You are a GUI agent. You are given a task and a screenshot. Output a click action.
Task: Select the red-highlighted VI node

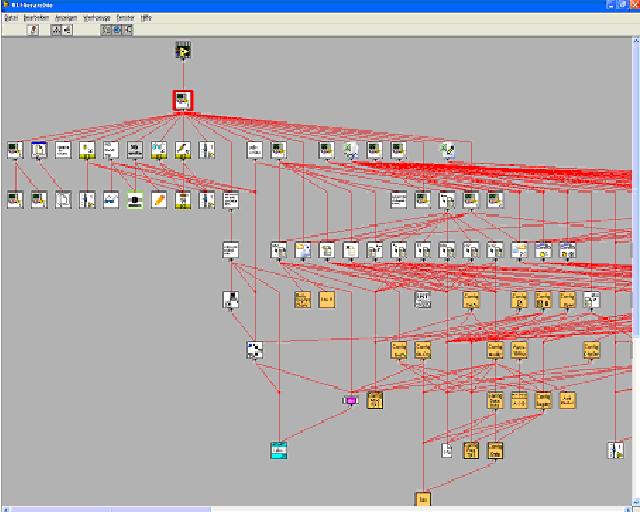coord(183,100)
